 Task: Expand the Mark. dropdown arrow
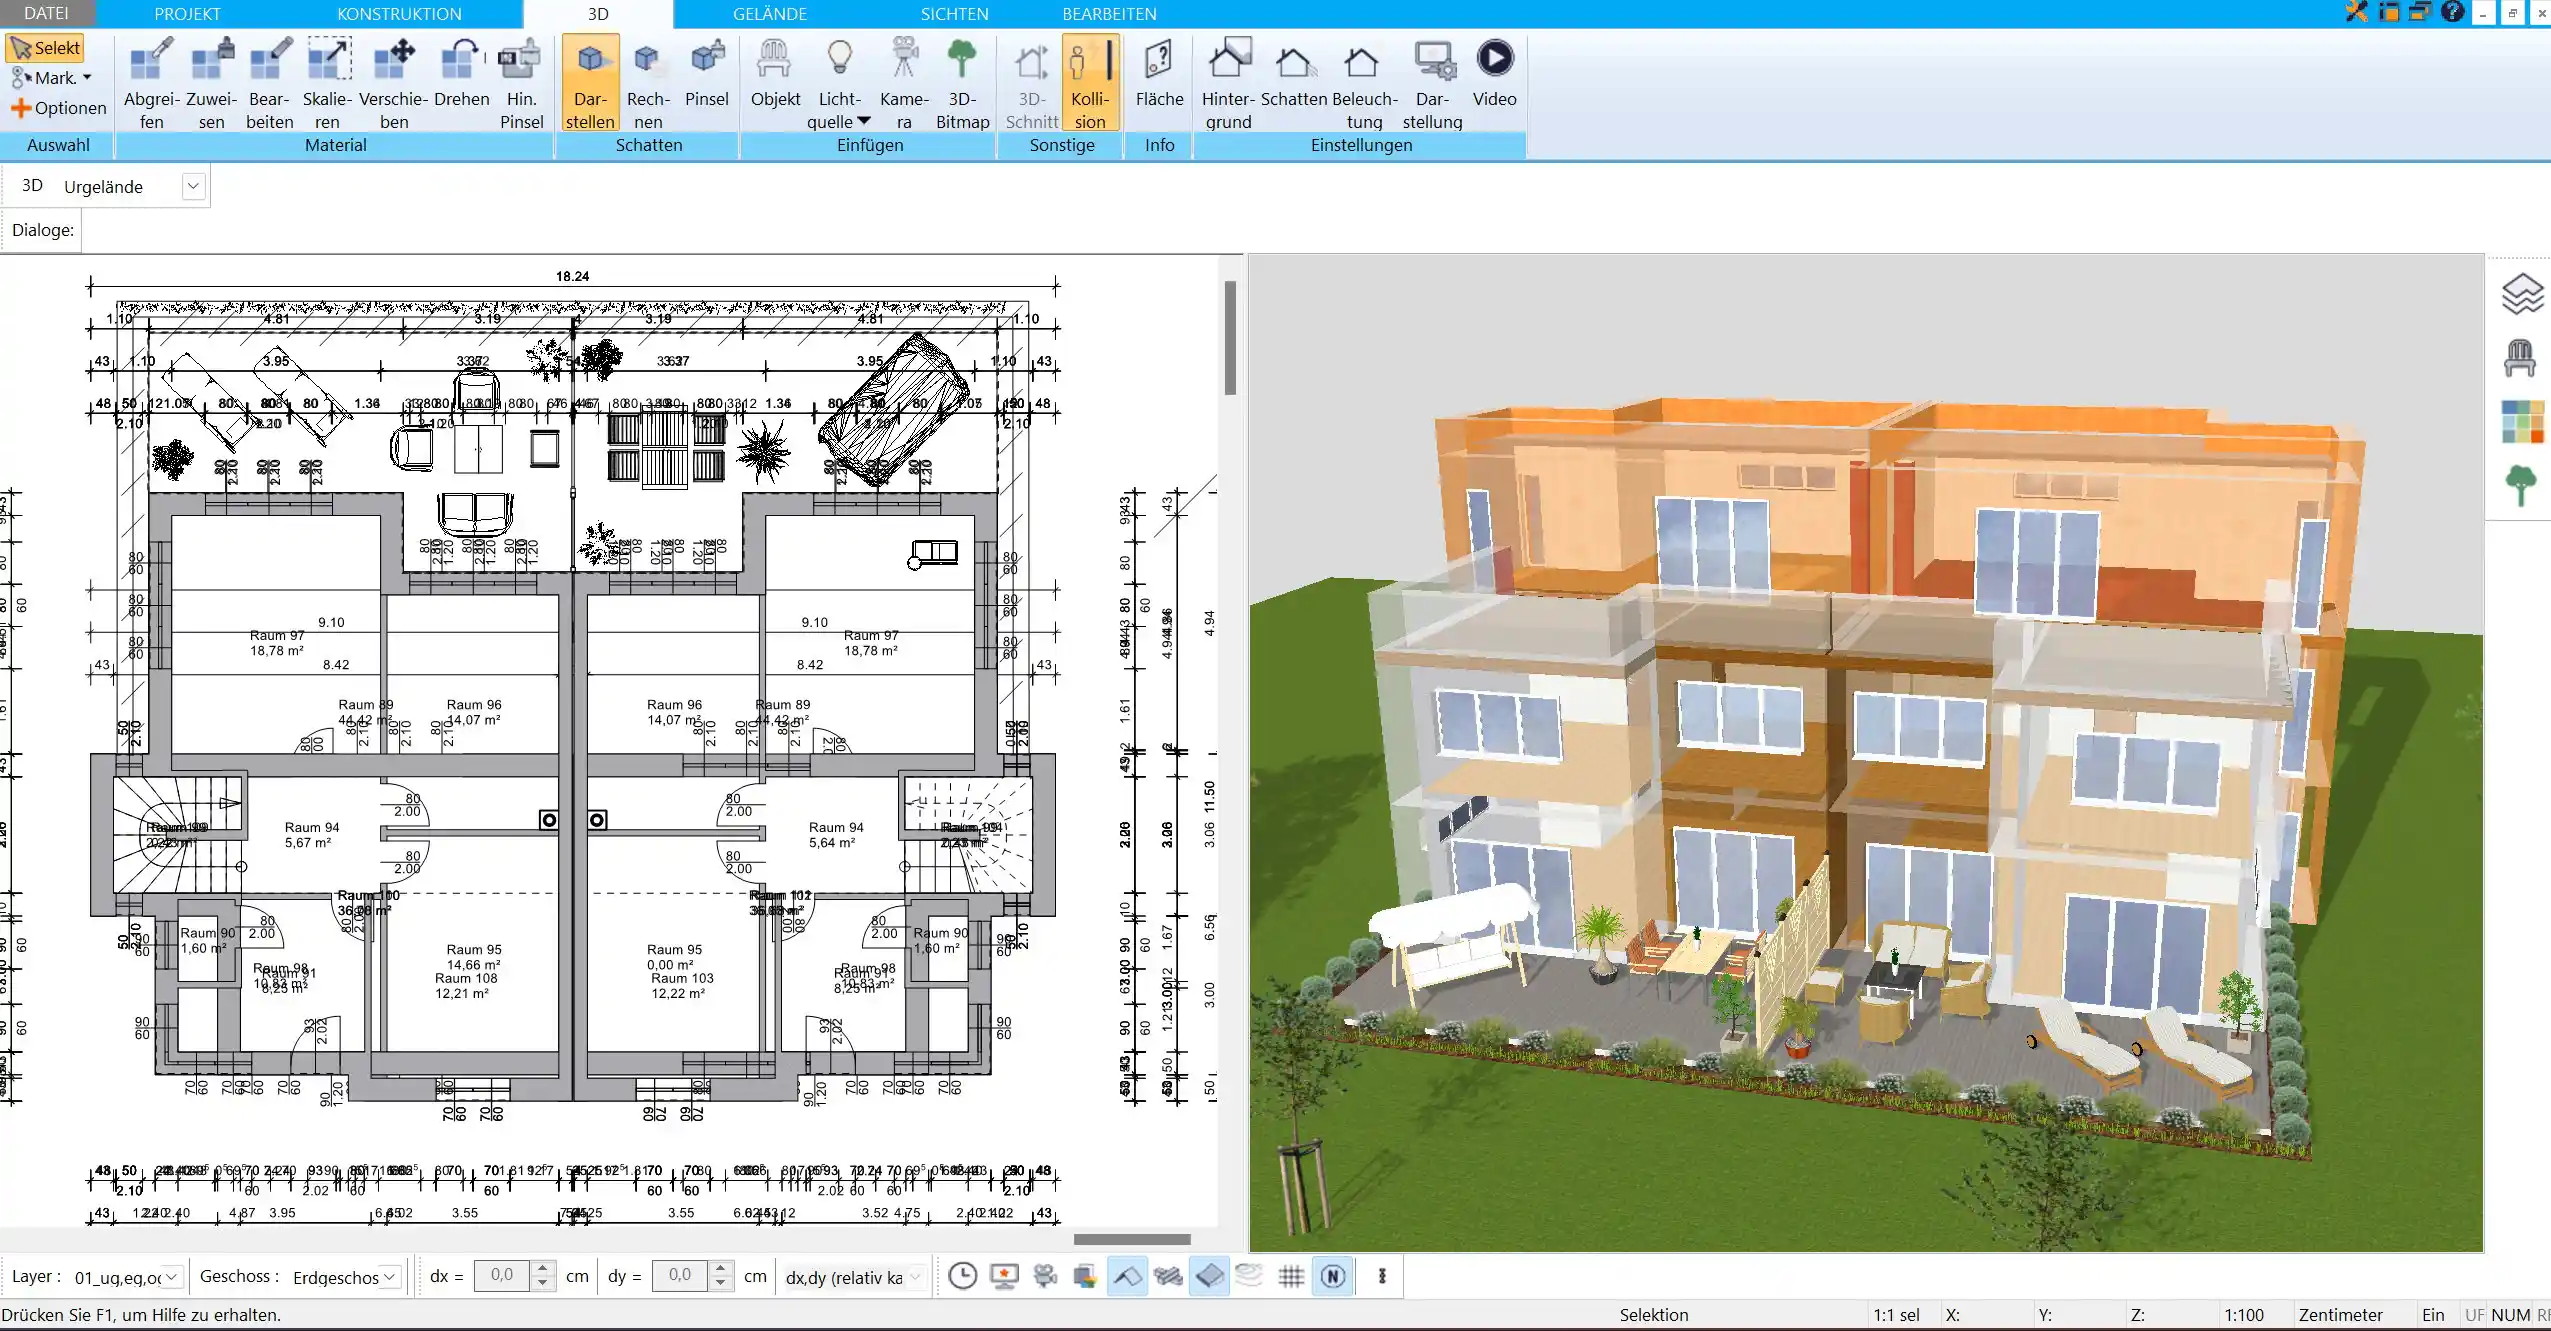click(x=87, y=78)
